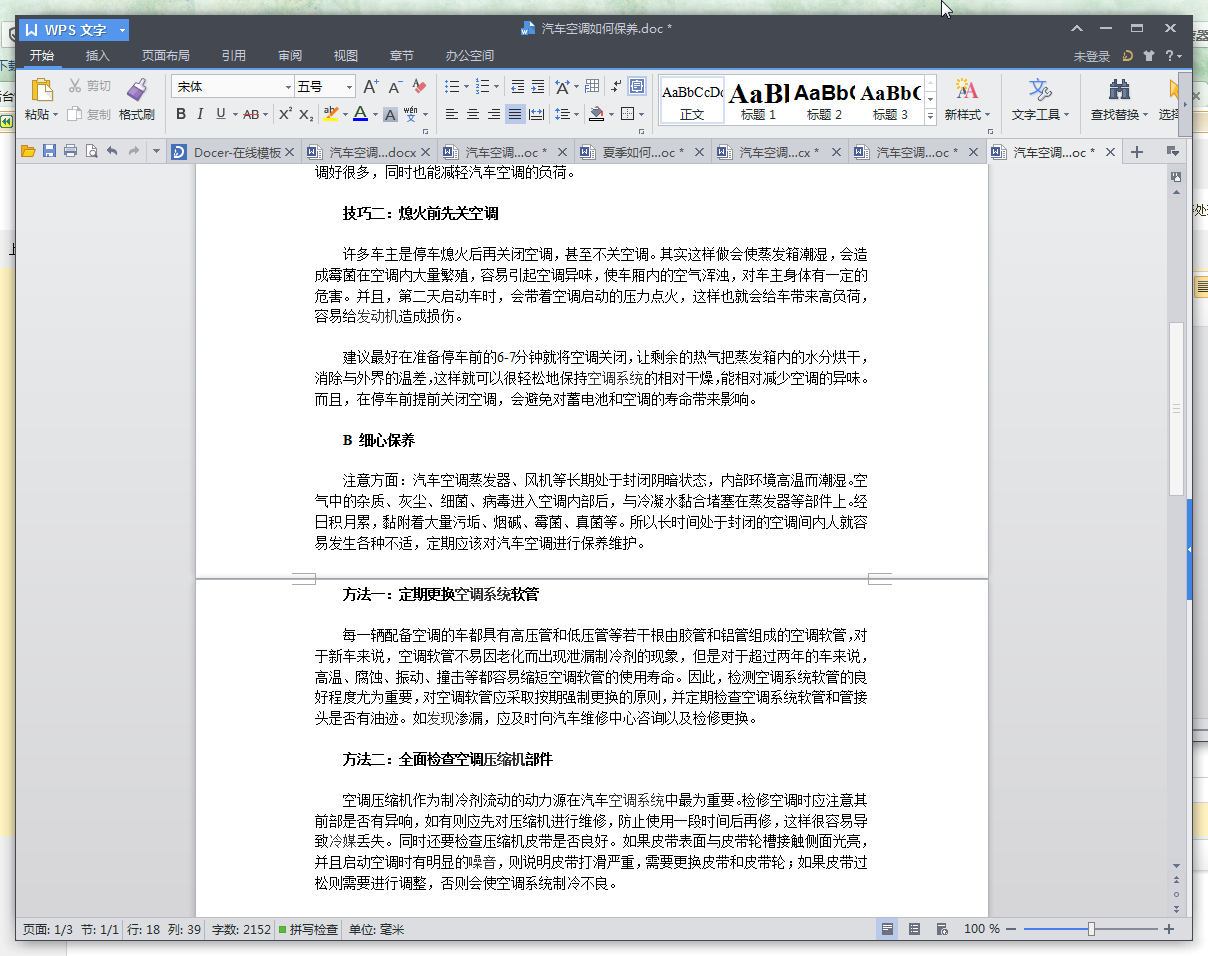Apply the 标题 1 heading style
Viewport: 1208px width, 956px height.
click(758, 100)
